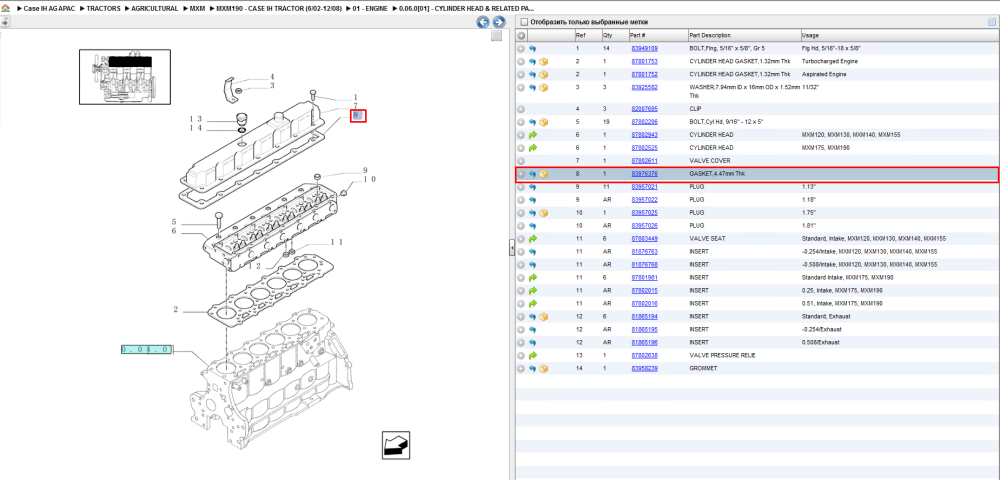Click box icon on INSERT Standard, Exhaust row
The width and height of the screenshot is (1000, 480).
pos(544,316)
